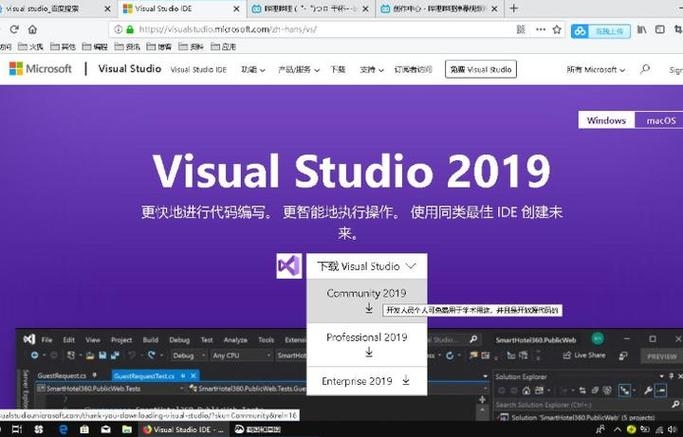Screen dimensions: 683x437
Task: Reload the current page
Action: click(14, 30)
